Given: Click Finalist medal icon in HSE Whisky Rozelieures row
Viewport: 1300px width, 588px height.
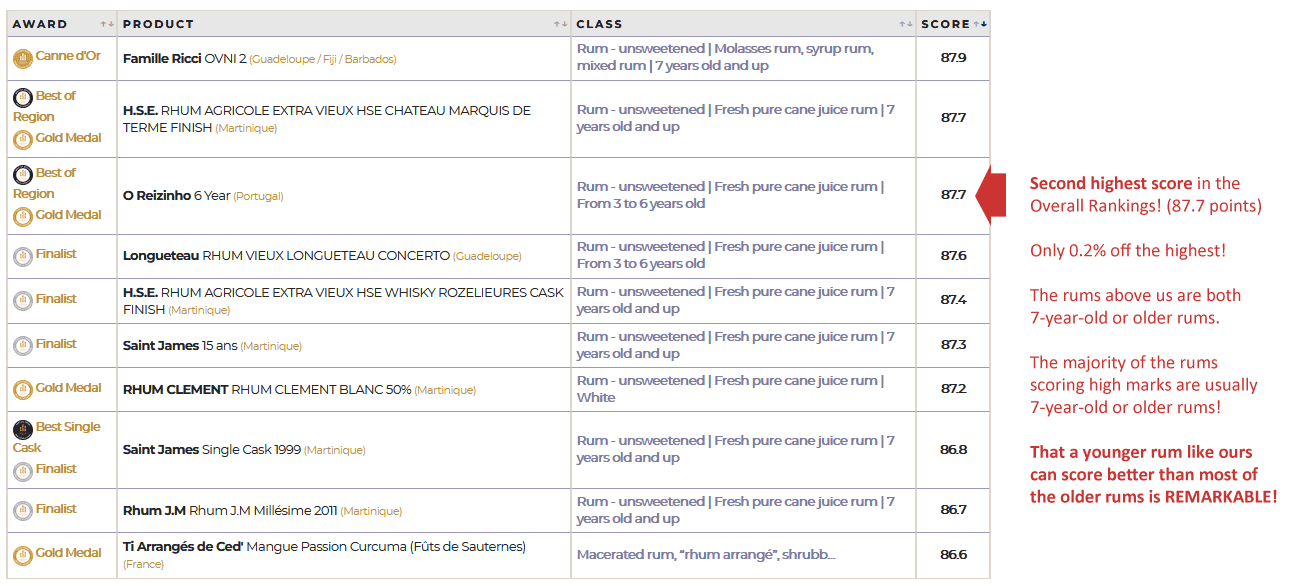Looking at the screenshot, I should point(22,301).
